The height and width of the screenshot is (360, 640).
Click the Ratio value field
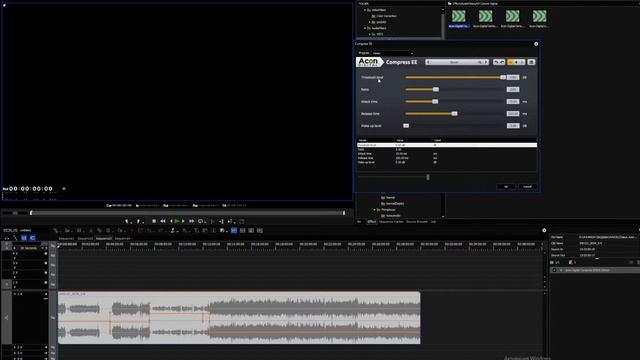coord(513,89)
